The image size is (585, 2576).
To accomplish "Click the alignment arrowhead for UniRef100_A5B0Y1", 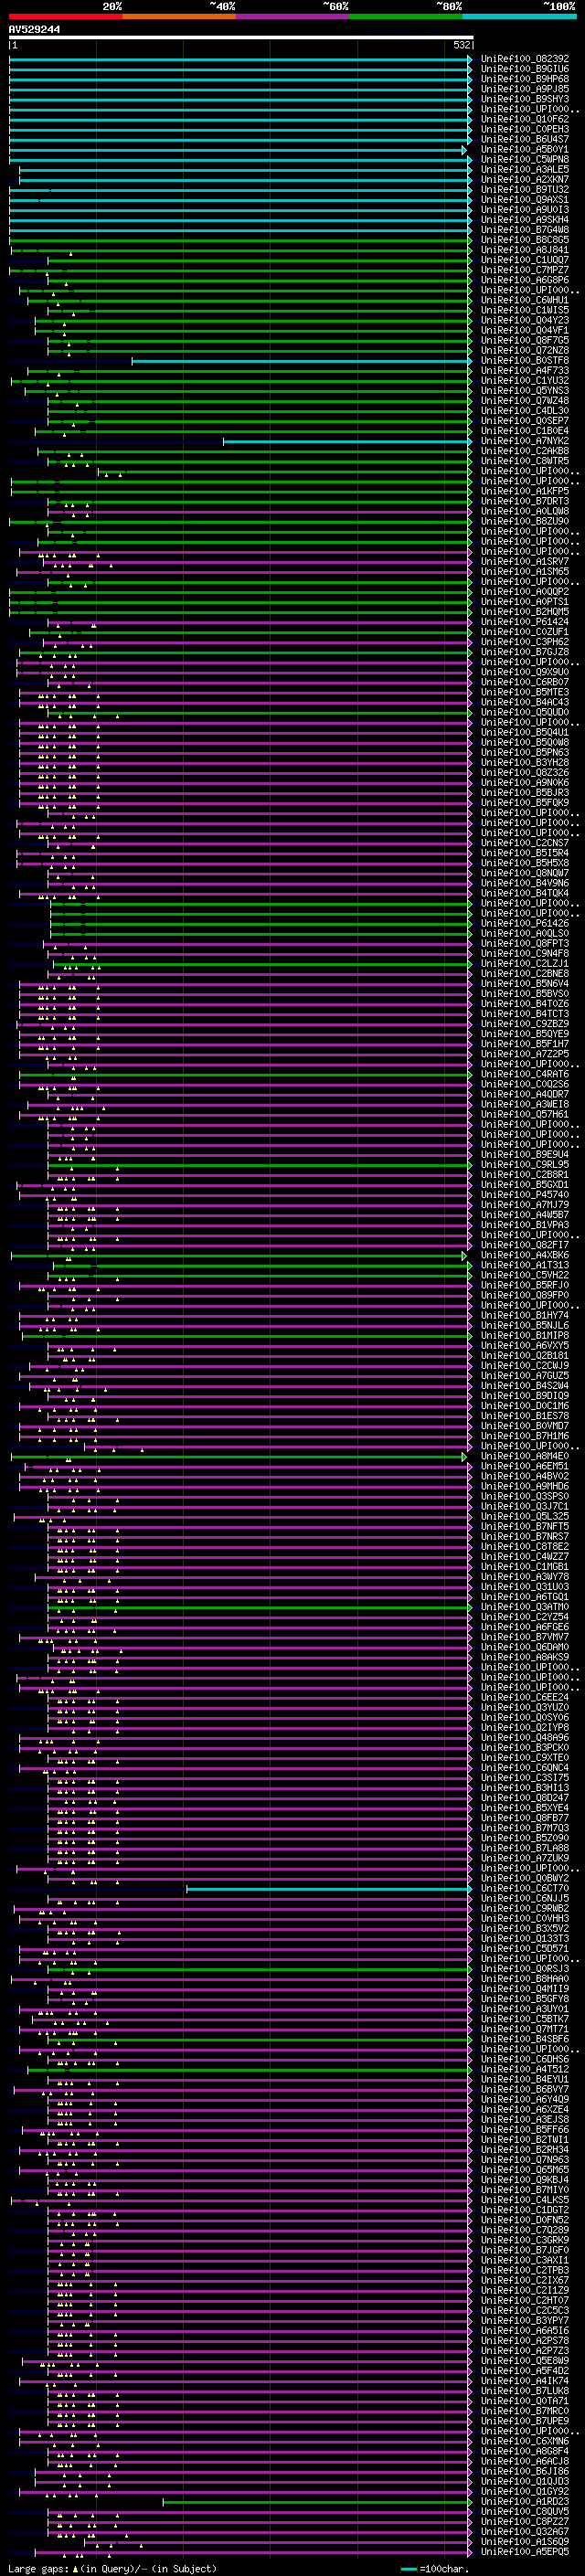I will [464, 150].
